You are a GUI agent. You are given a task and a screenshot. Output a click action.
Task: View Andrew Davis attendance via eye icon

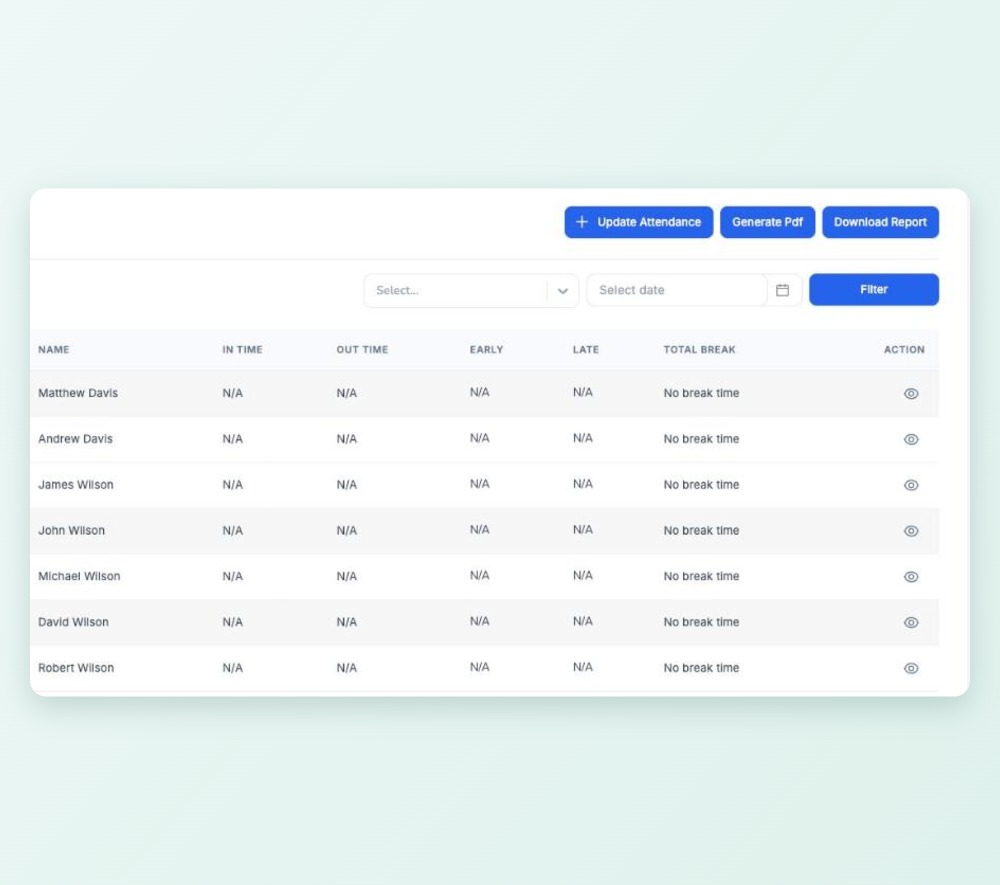click(911, 439)
